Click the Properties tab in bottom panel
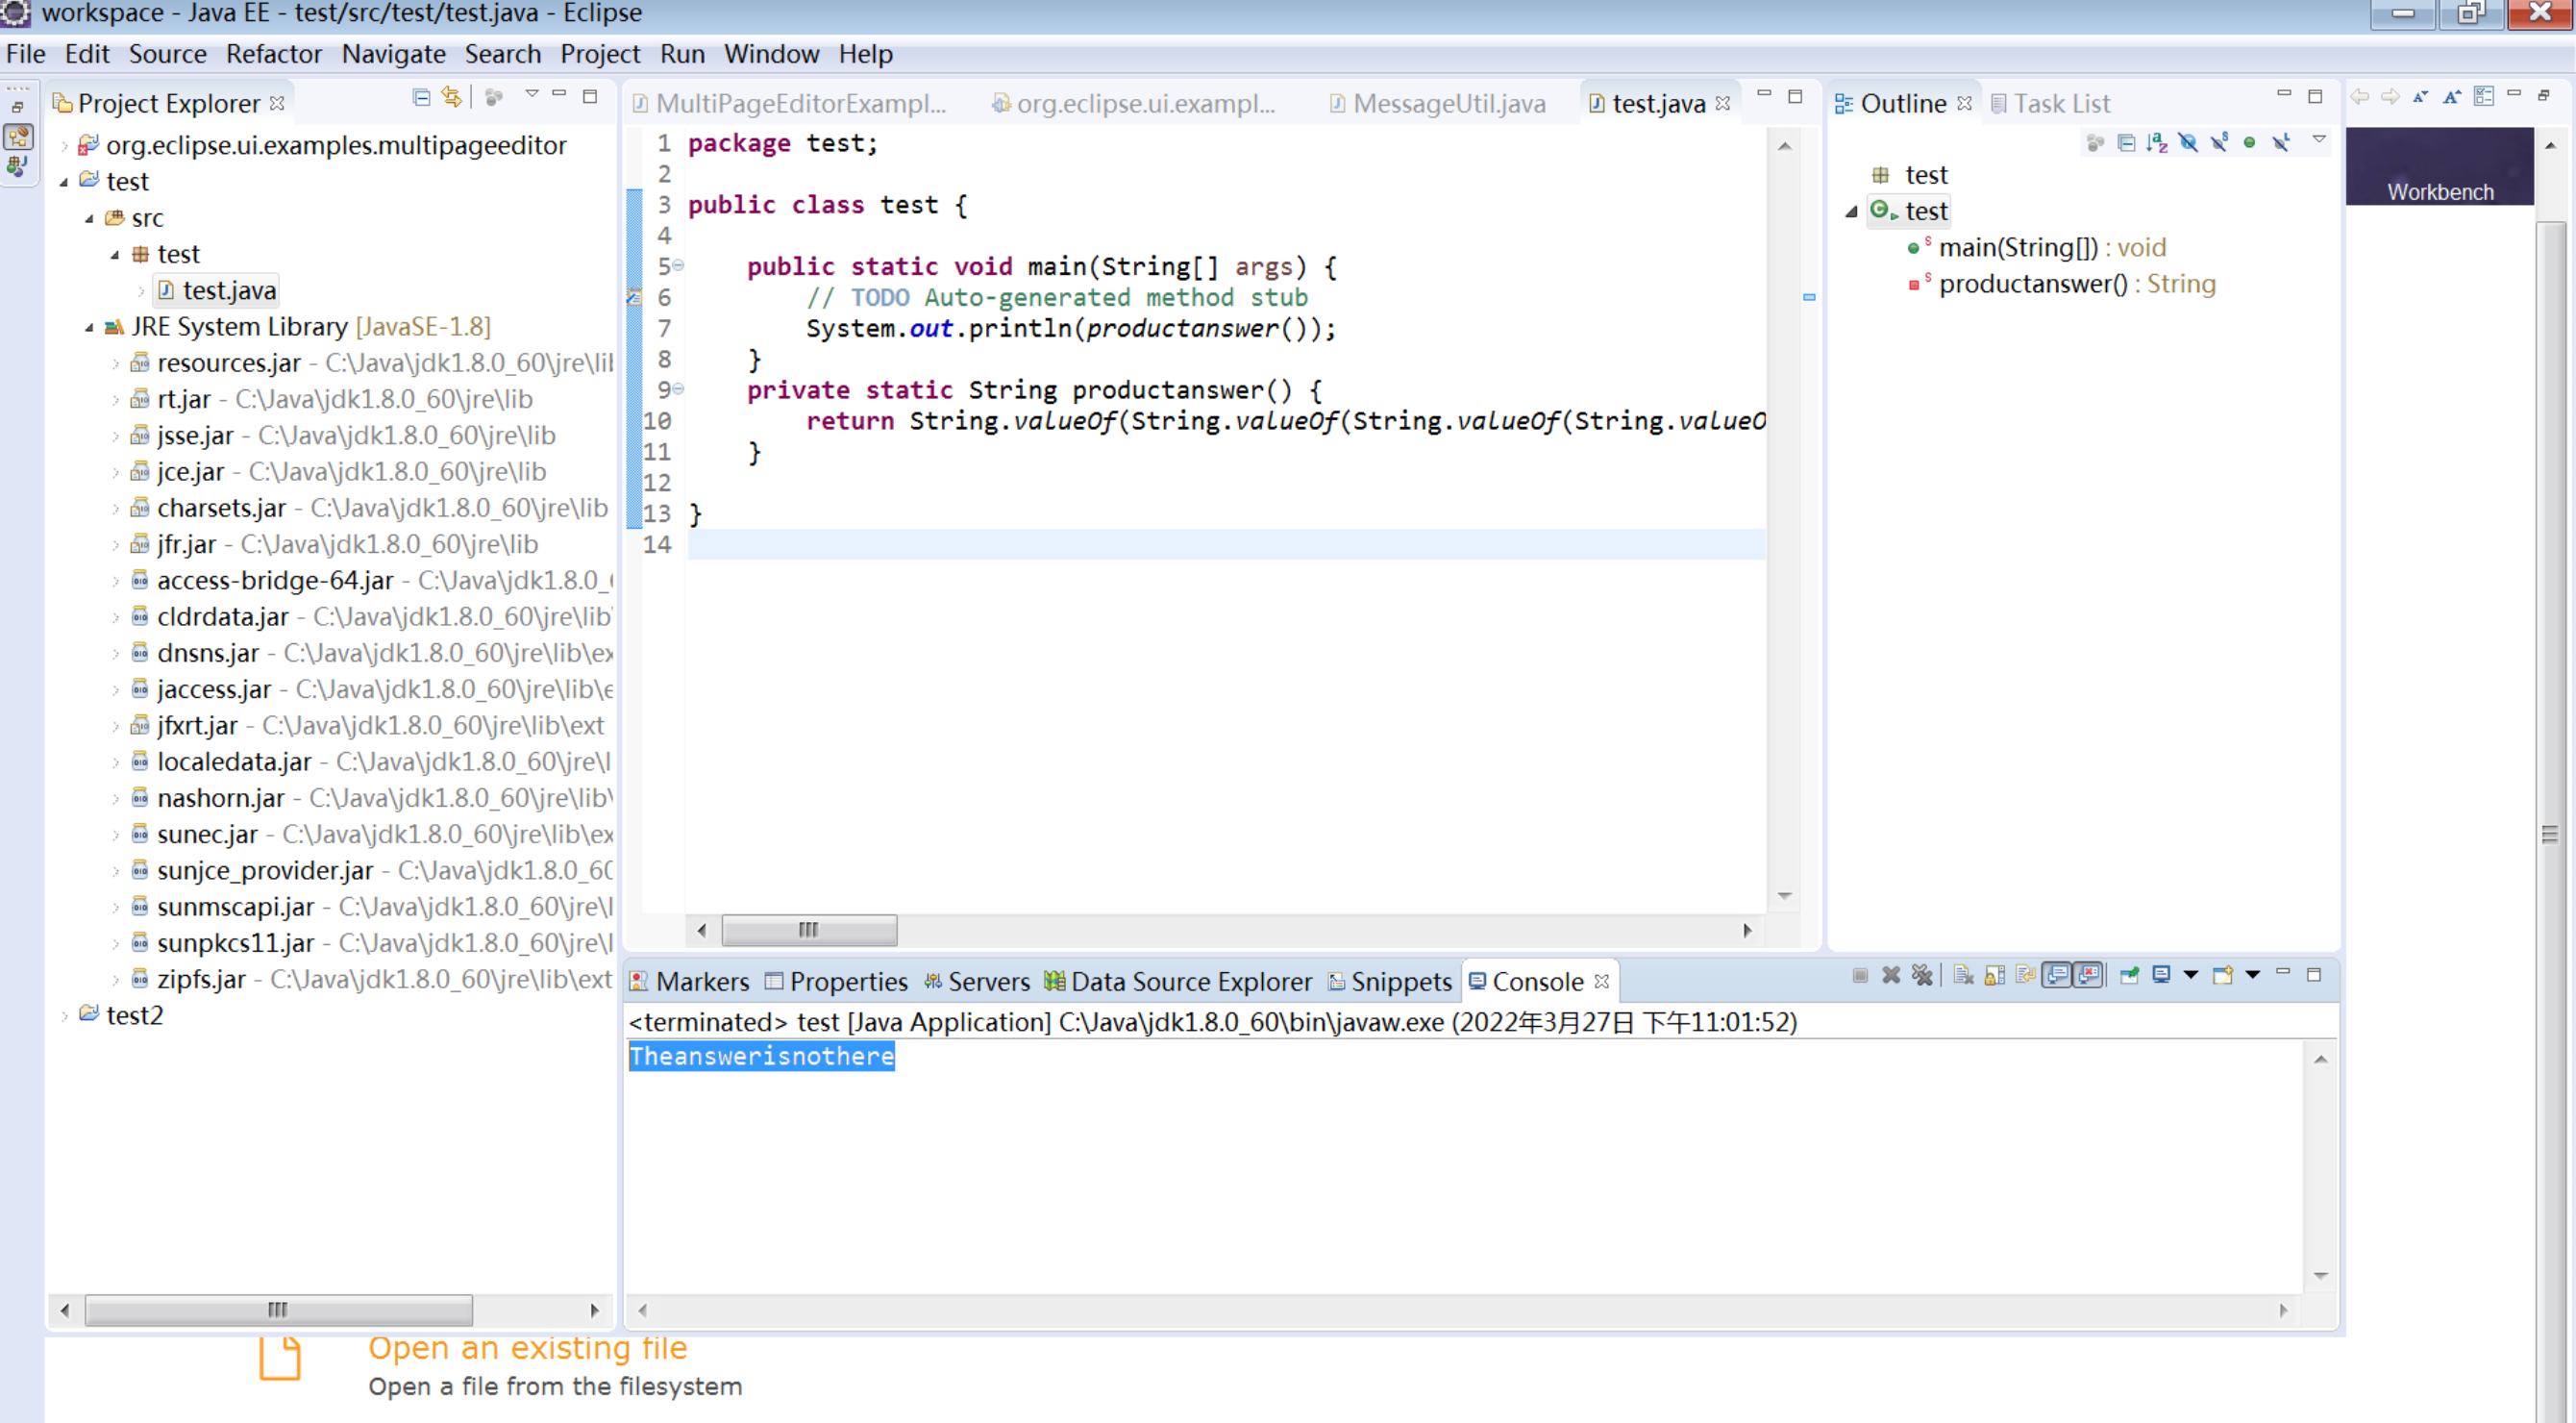 [846, 982]
